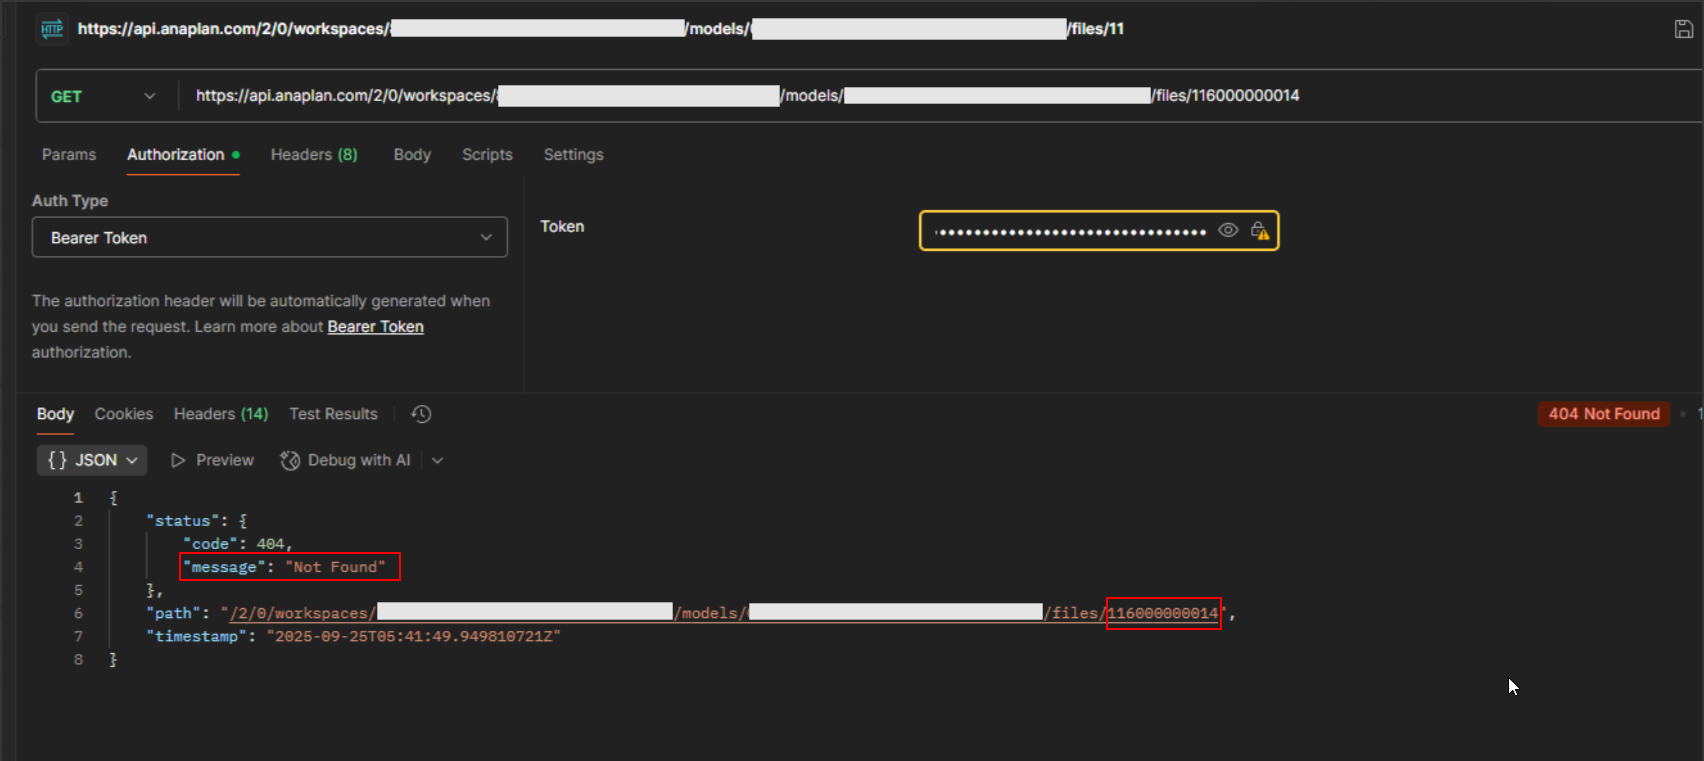
Task: Click the request URL input field
Action: pyautogui.click(x=940, y=96)
